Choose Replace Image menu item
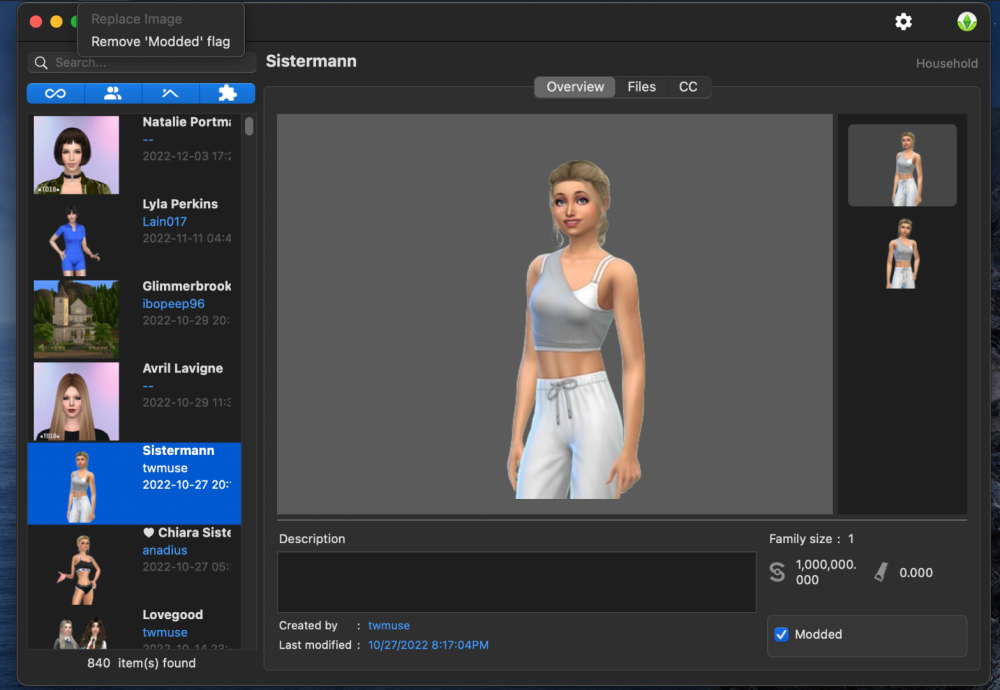Screen dimensions: 1000x690 coord(136,19)
